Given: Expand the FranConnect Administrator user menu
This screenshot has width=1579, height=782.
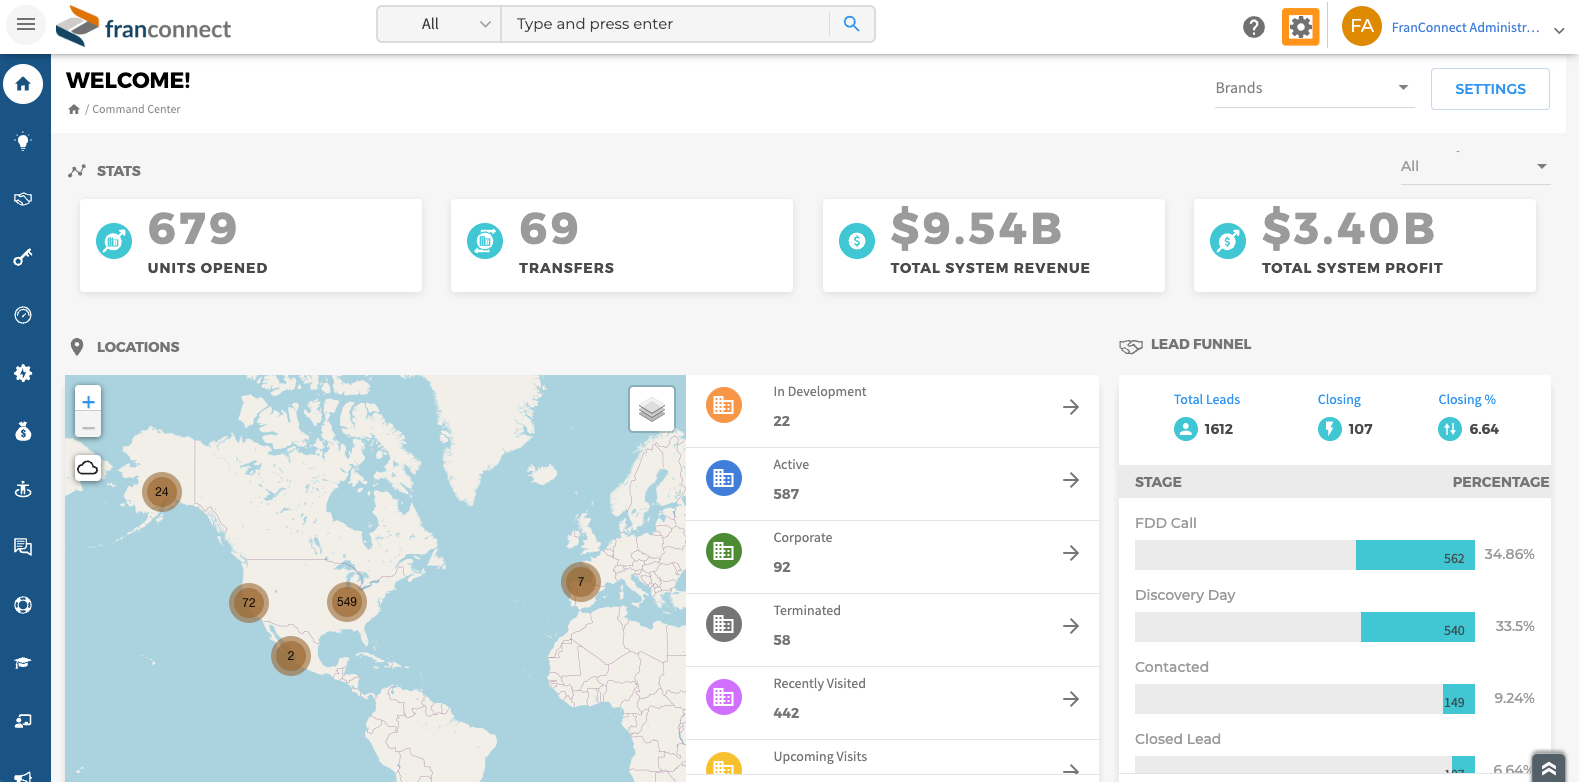Looking at the screenshot, I should point(1559,30).
